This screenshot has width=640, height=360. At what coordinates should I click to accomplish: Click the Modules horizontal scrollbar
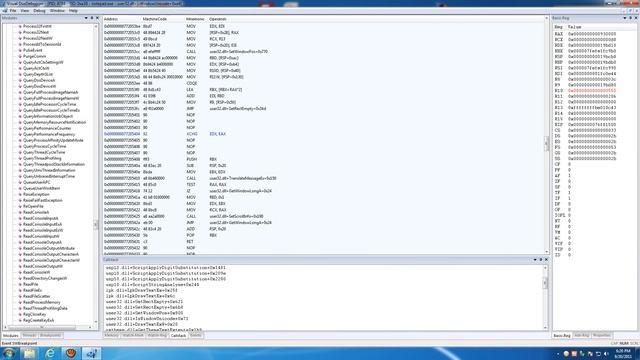coord(49,327)
